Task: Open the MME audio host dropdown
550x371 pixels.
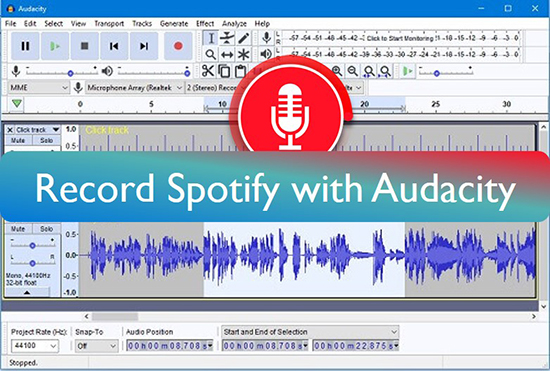Action: pos(39,88)
